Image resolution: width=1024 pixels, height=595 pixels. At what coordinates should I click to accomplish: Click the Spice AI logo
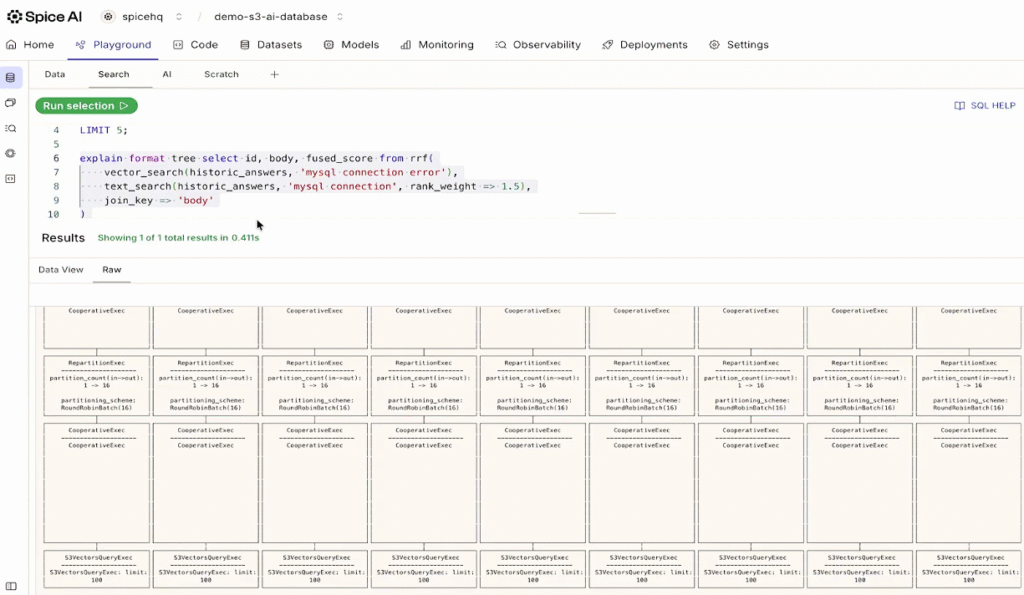click(x=46, y=16)
